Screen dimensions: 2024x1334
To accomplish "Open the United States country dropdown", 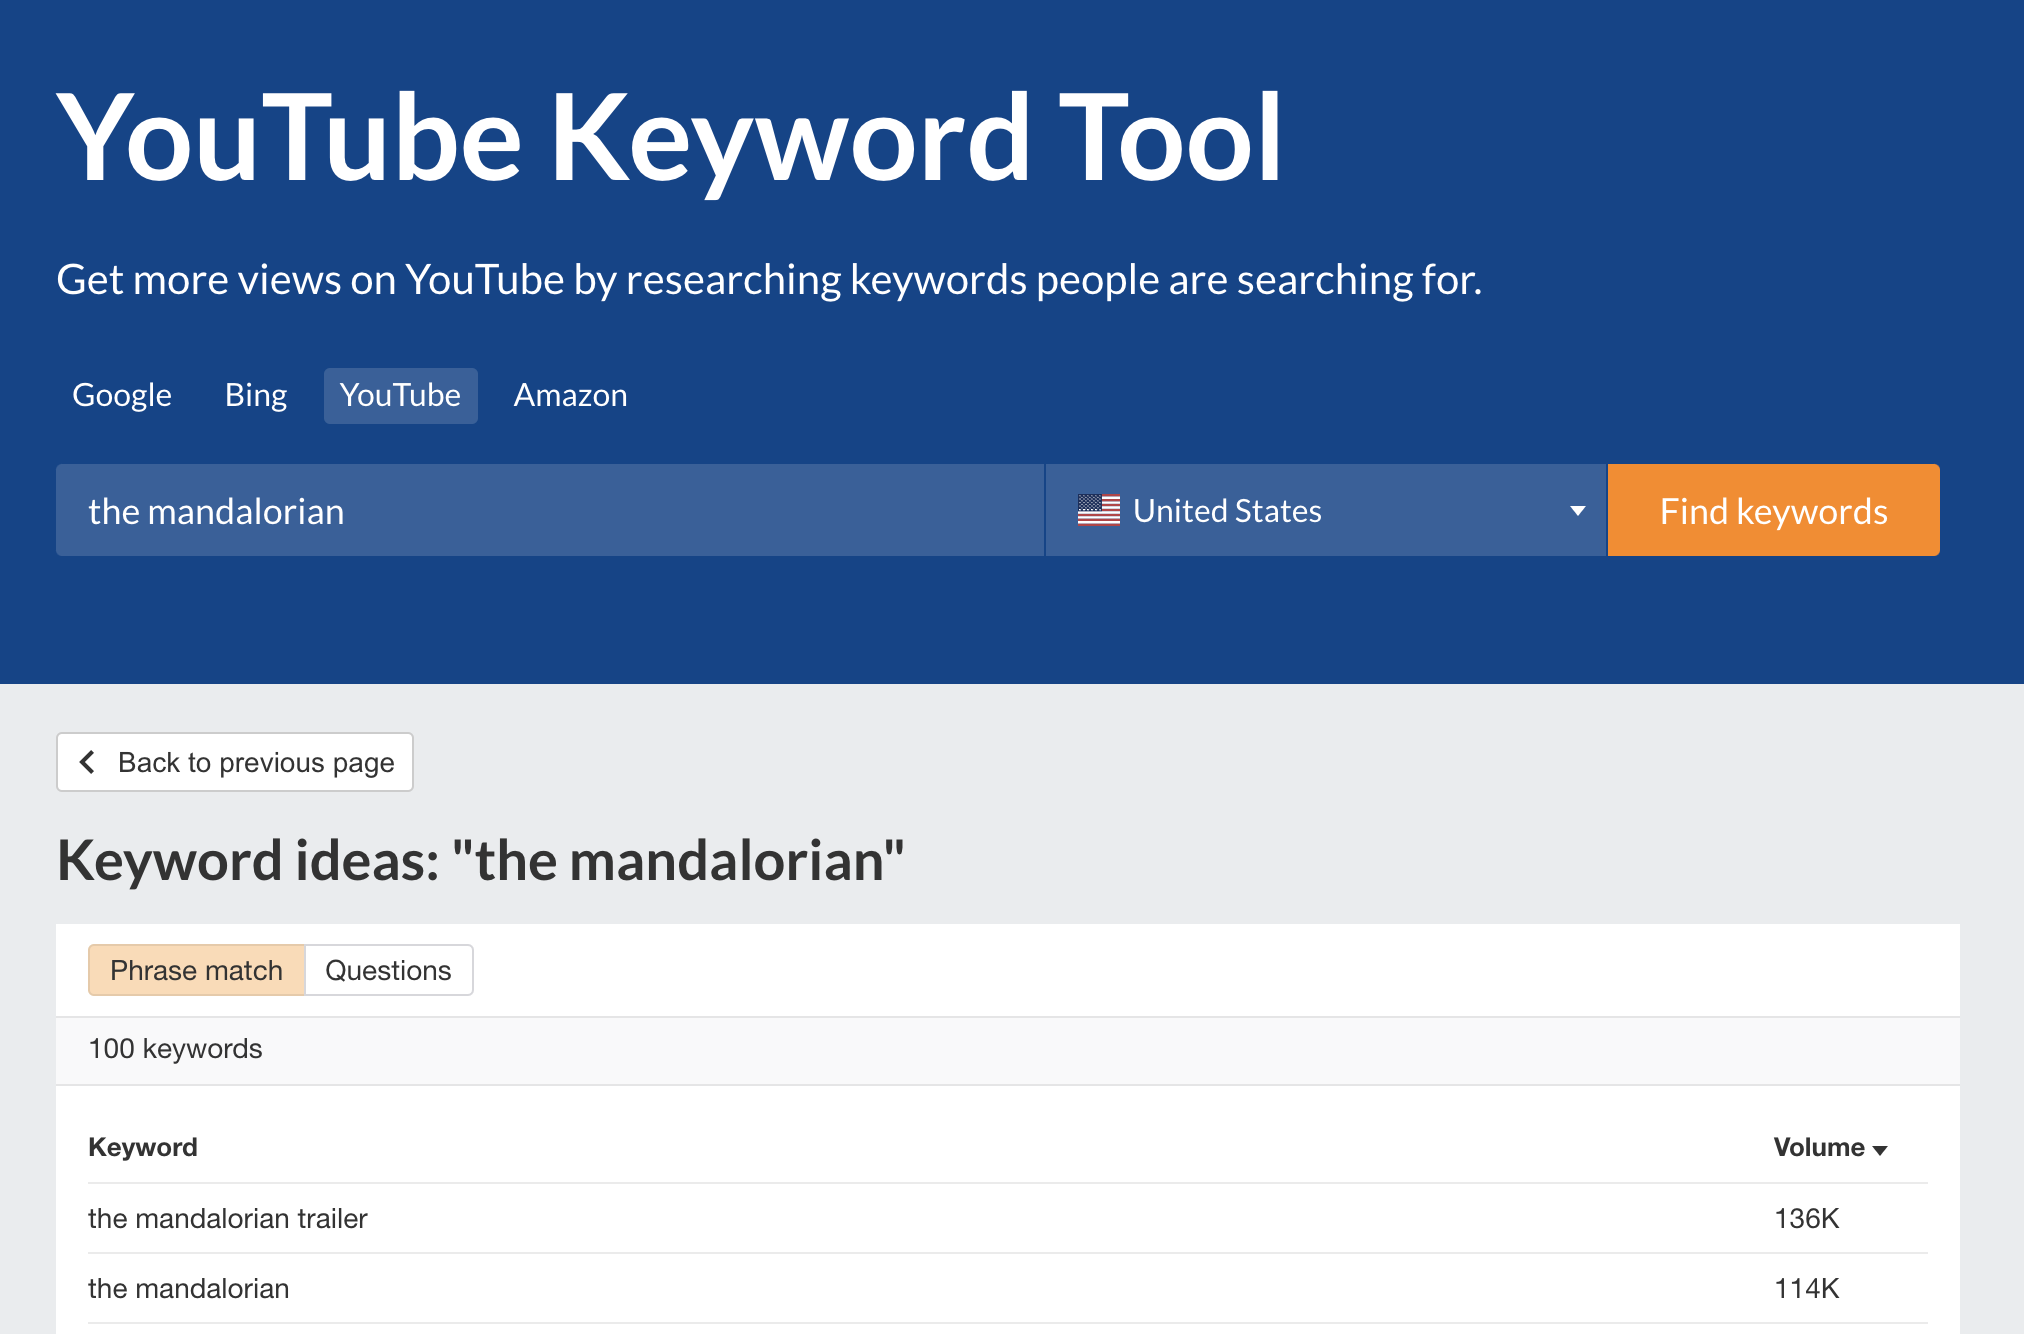I will tap(1326, 510).
